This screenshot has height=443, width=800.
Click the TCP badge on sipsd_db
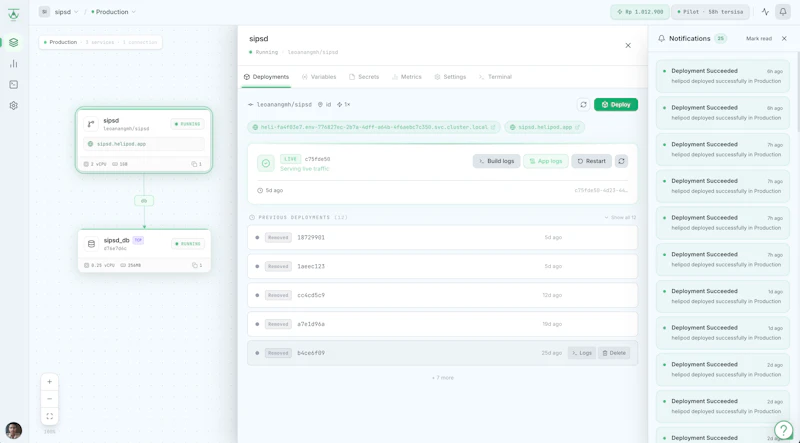pyautogui.click(x=138, y=240)
